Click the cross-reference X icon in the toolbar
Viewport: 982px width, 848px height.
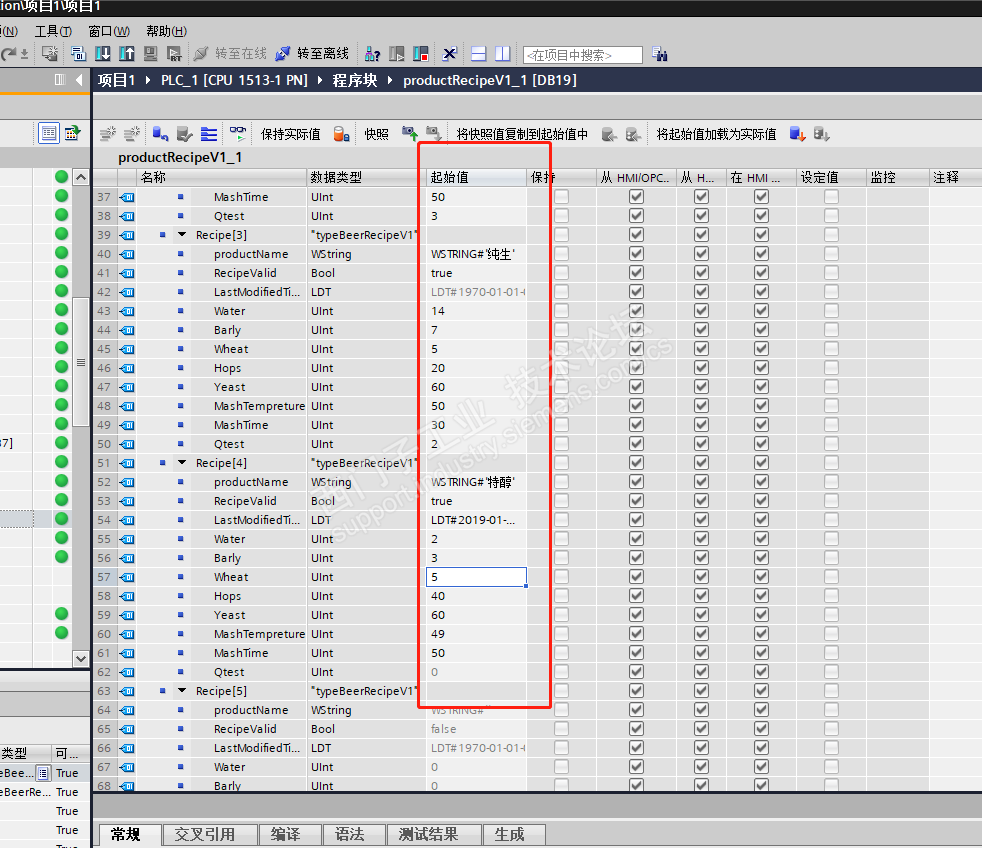(449, 54)
